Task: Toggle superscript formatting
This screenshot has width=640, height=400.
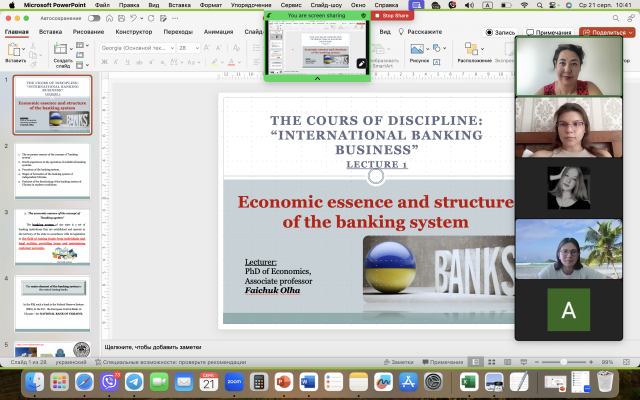Action: (x=151, y=62)
